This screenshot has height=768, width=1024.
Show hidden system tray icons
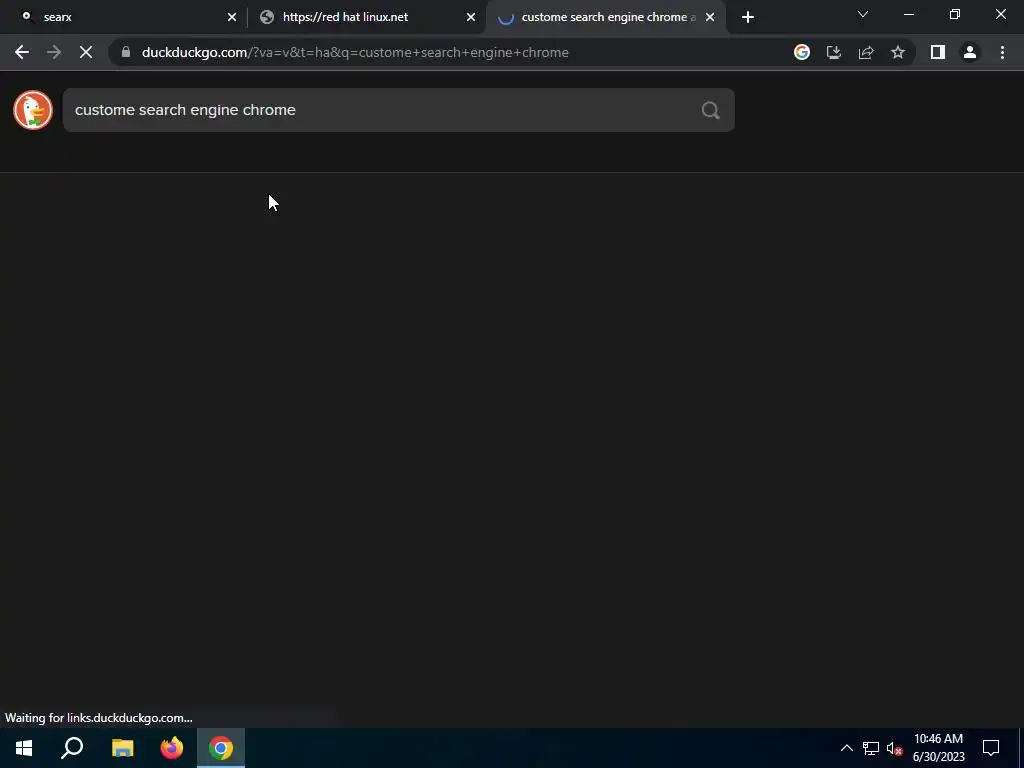coord(846,748)
